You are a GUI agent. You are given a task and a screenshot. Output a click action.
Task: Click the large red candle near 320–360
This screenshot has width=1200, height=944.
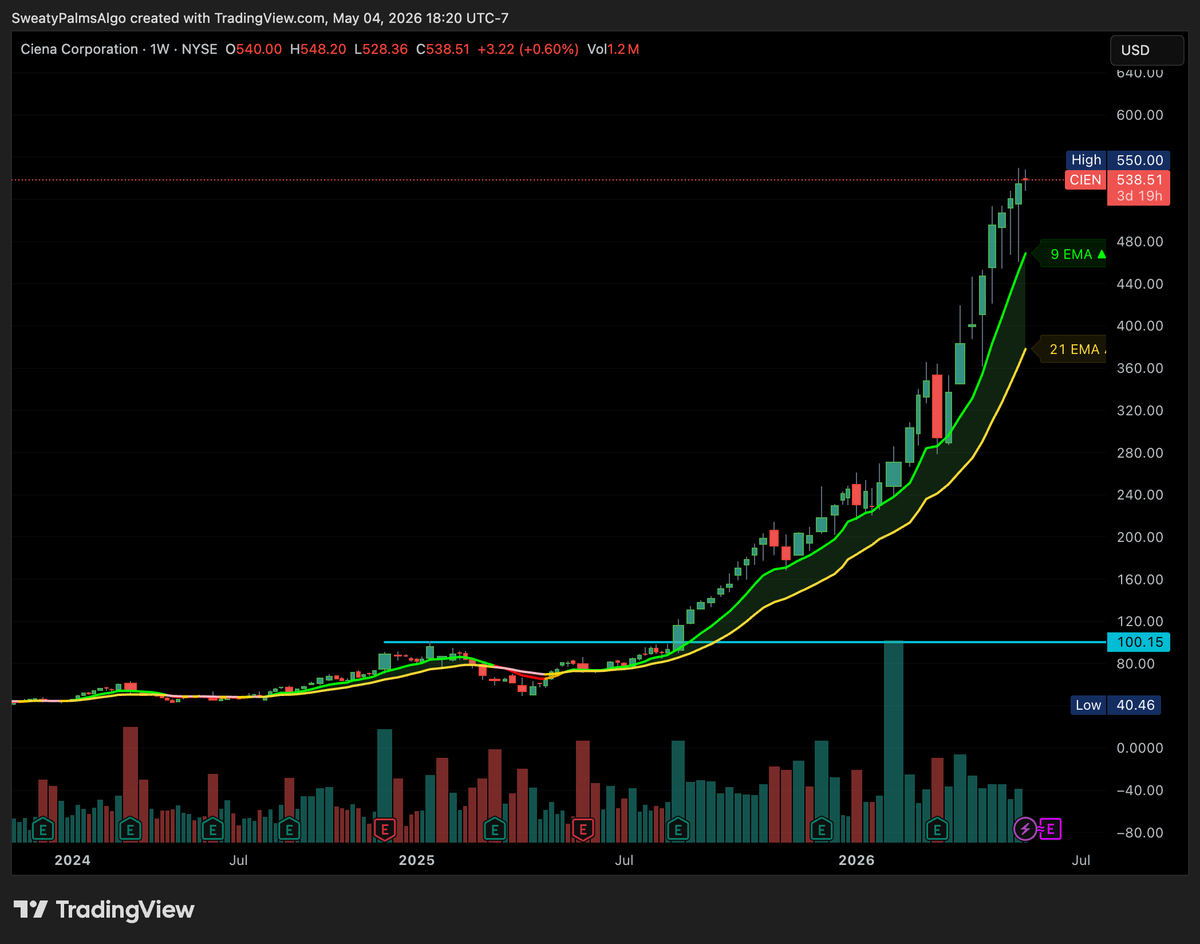[937, 406]
